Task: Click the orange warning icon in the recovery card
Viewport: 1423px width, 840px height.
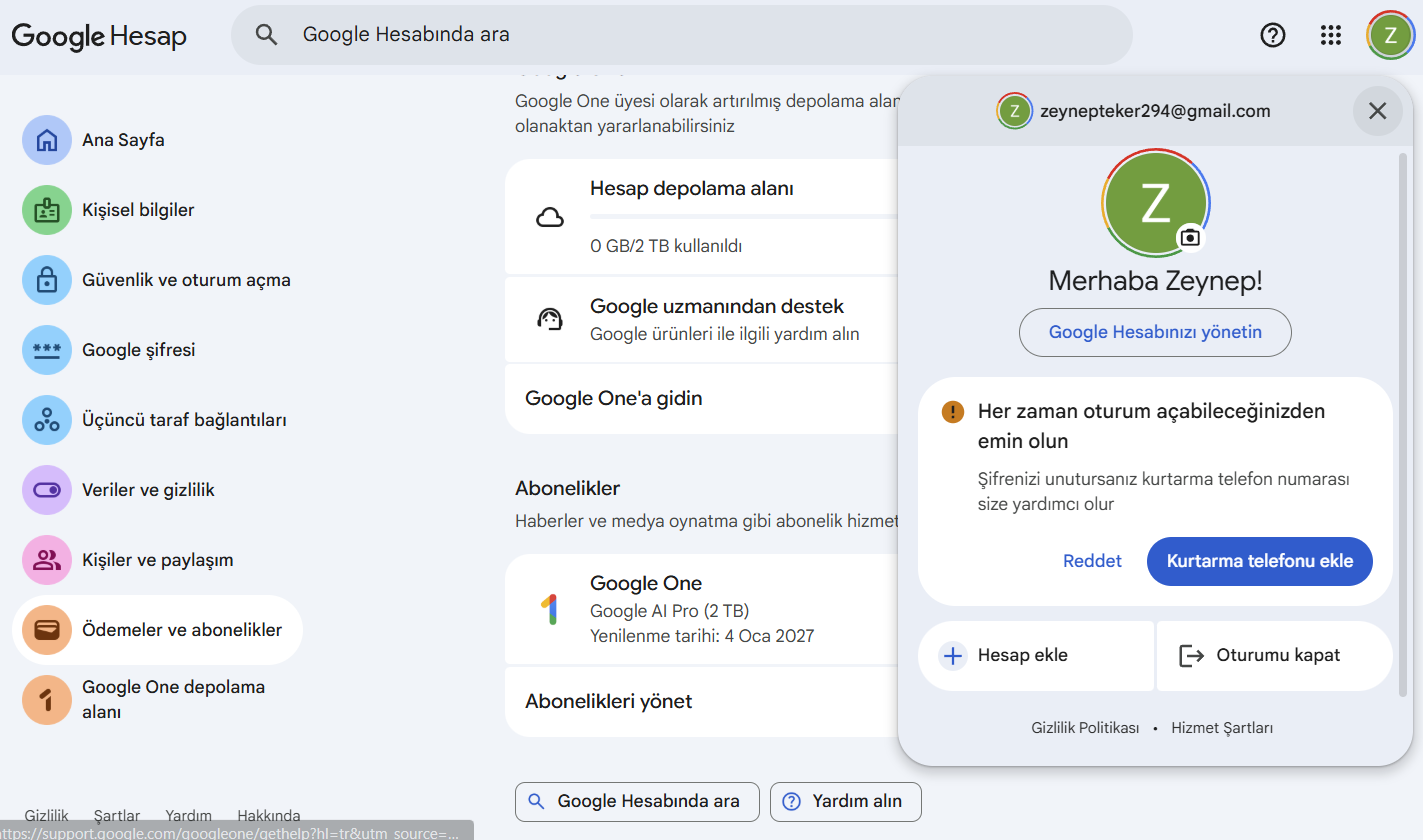Action: [x=953, y=412]
